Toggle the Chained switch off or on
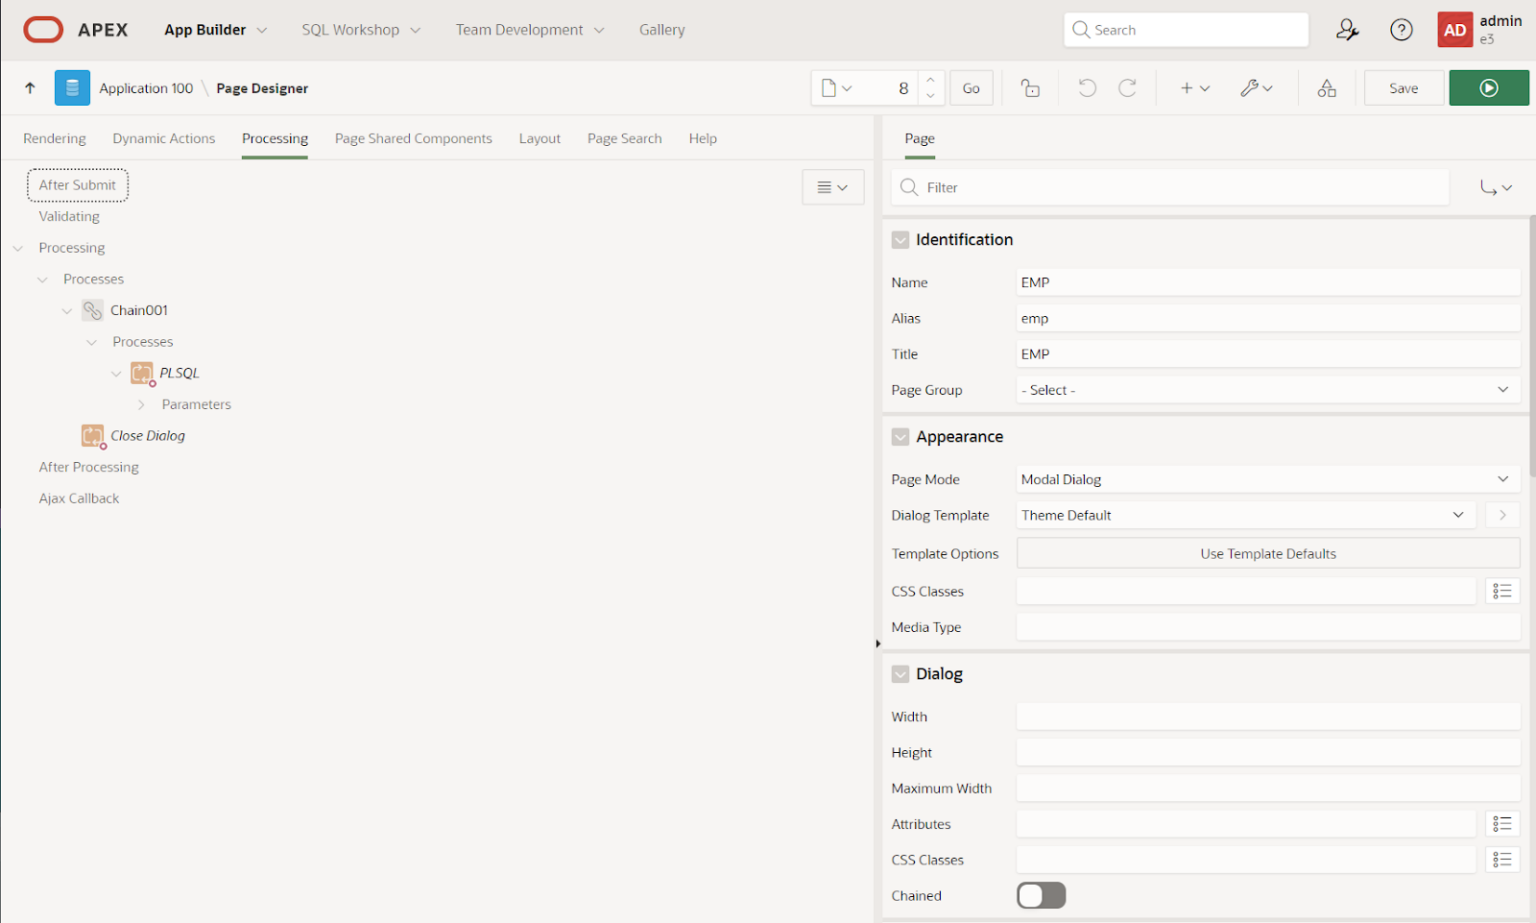Viewport: 1536px width, 923px height. click(1041, 895)
